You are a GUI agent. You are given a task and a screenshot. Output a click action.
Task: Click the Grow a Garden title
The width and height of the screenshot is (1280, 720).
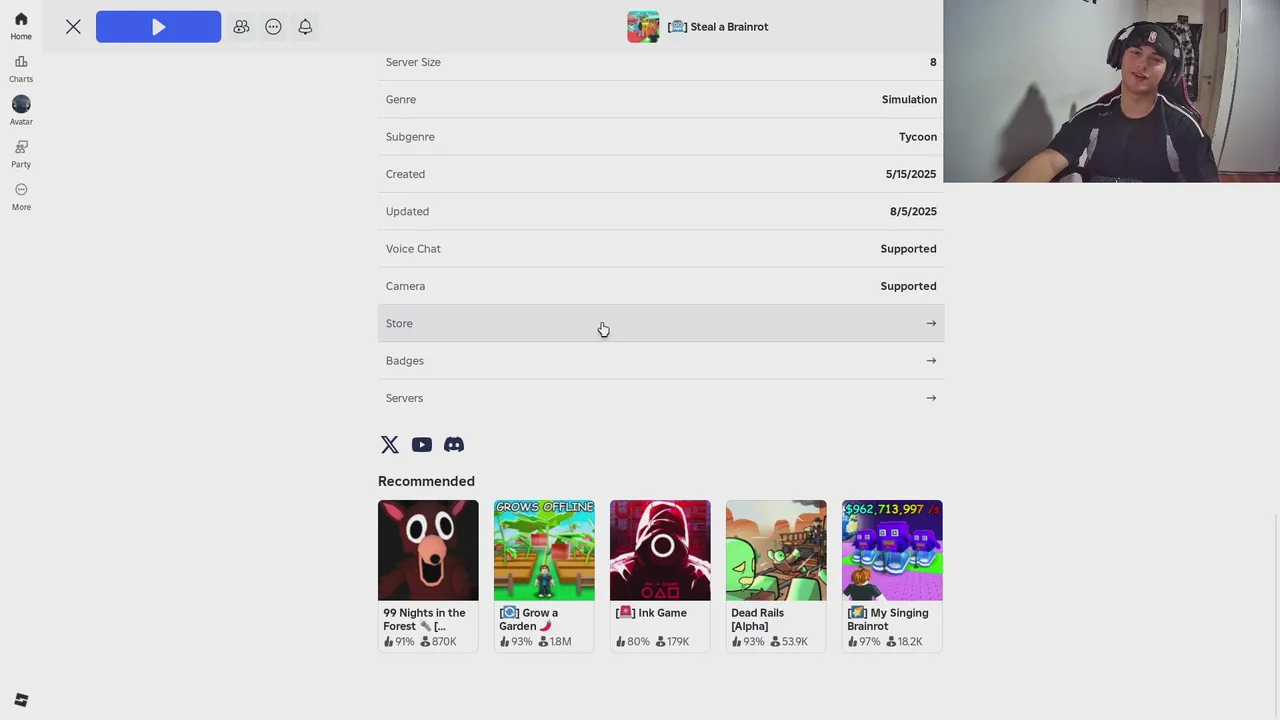click(529, 619)
